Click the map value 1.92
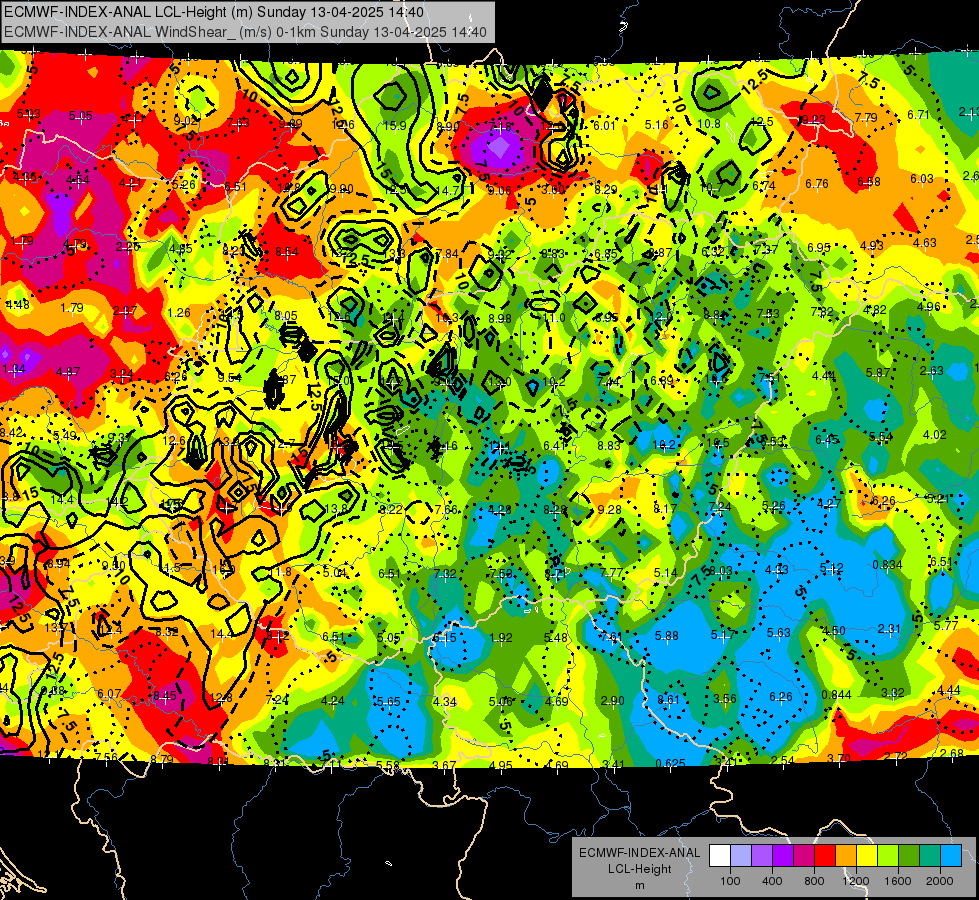 pyautogui.click(x=501, y=638)
